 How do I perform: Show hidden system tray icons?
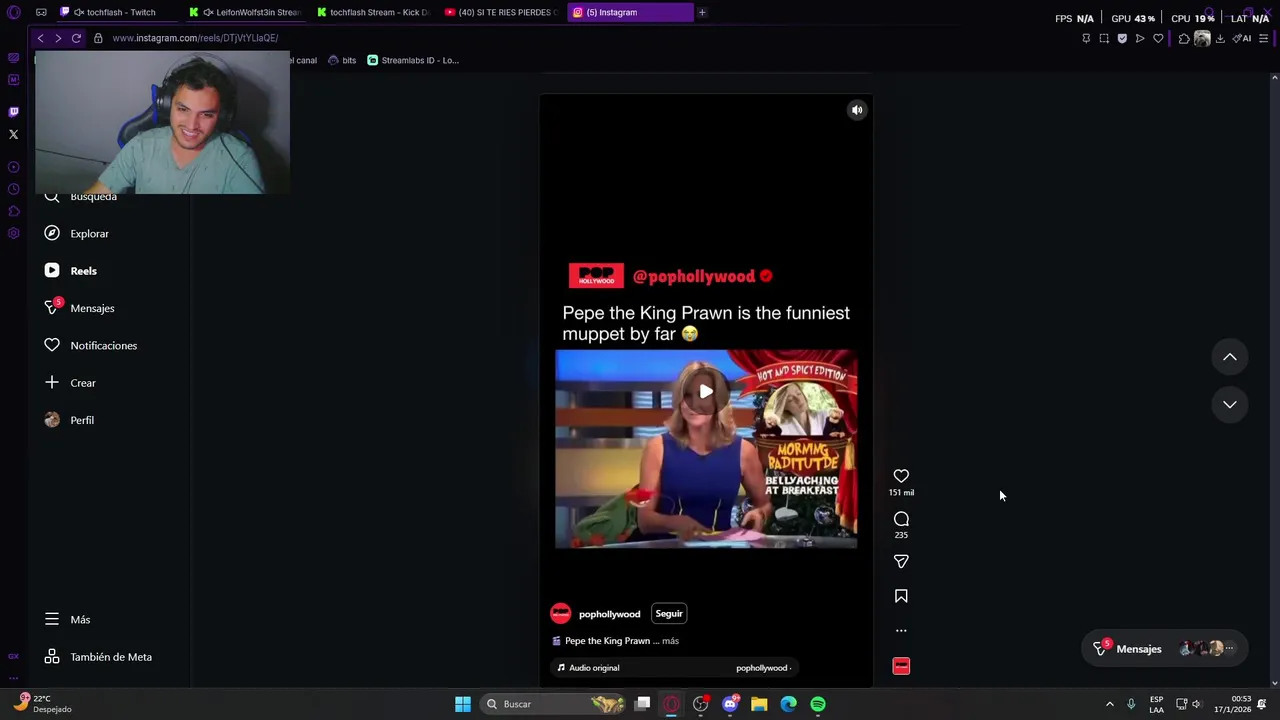[1109, 704]
